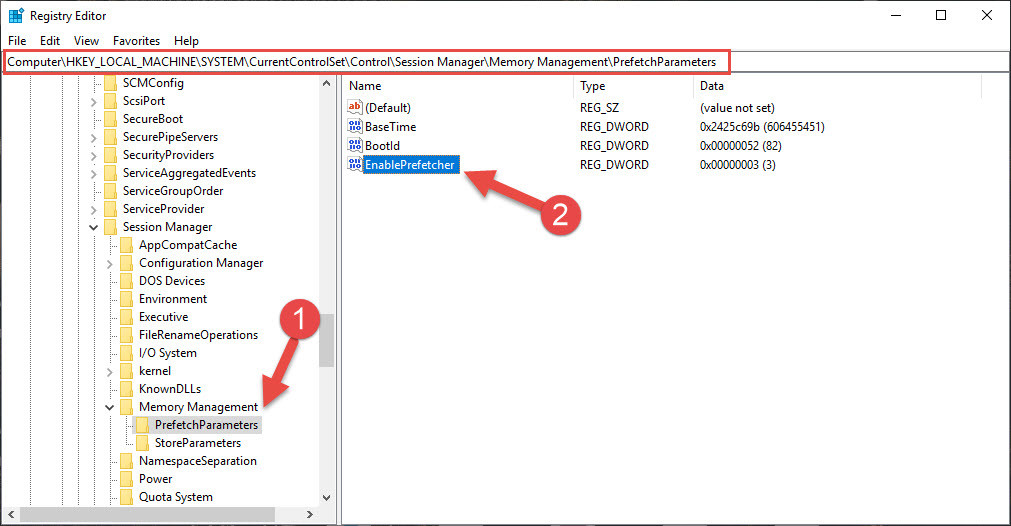Screen dimensions: 1011x526
Task: Expand the kernel key
Action: (110, 372)
